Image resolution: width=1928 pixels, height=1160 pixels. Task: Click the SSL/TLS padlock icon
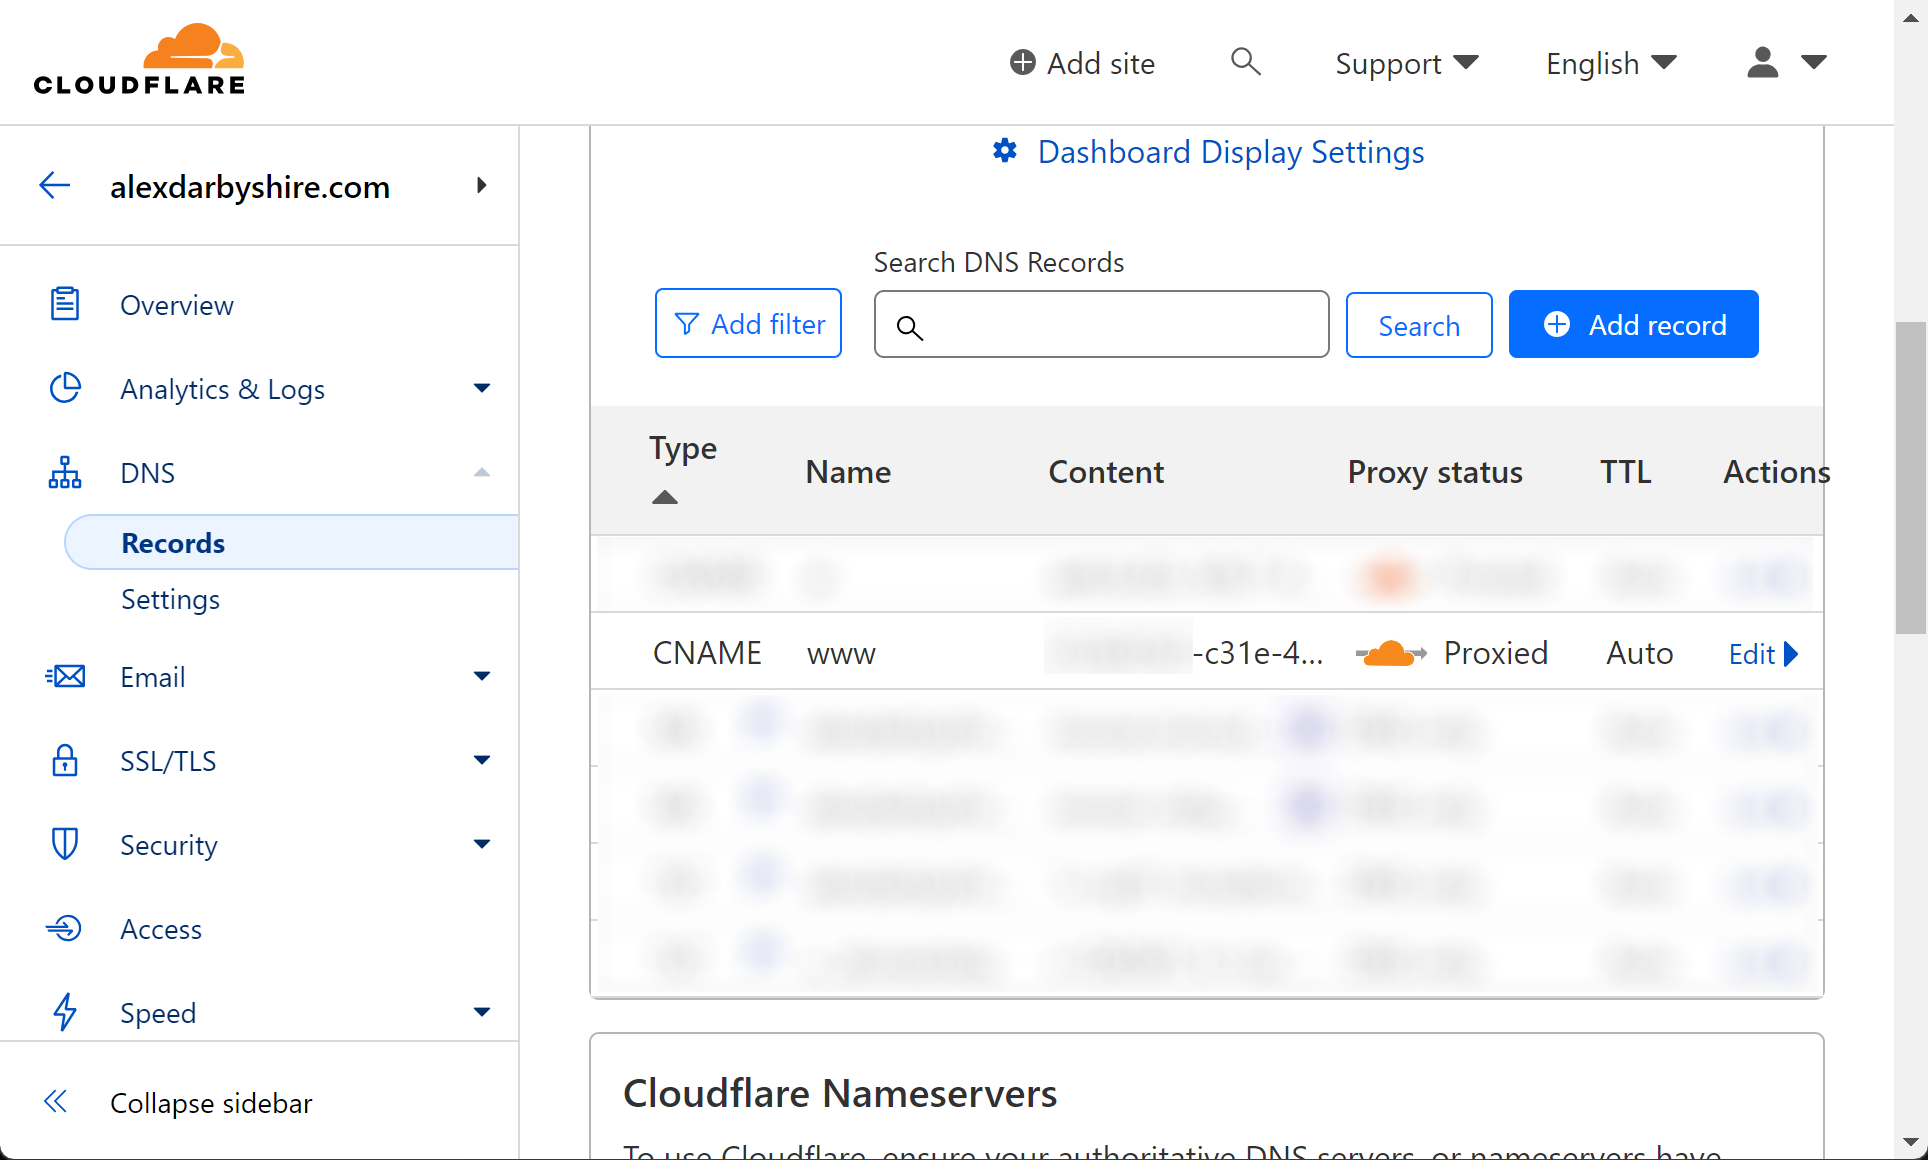coord(65,760)
